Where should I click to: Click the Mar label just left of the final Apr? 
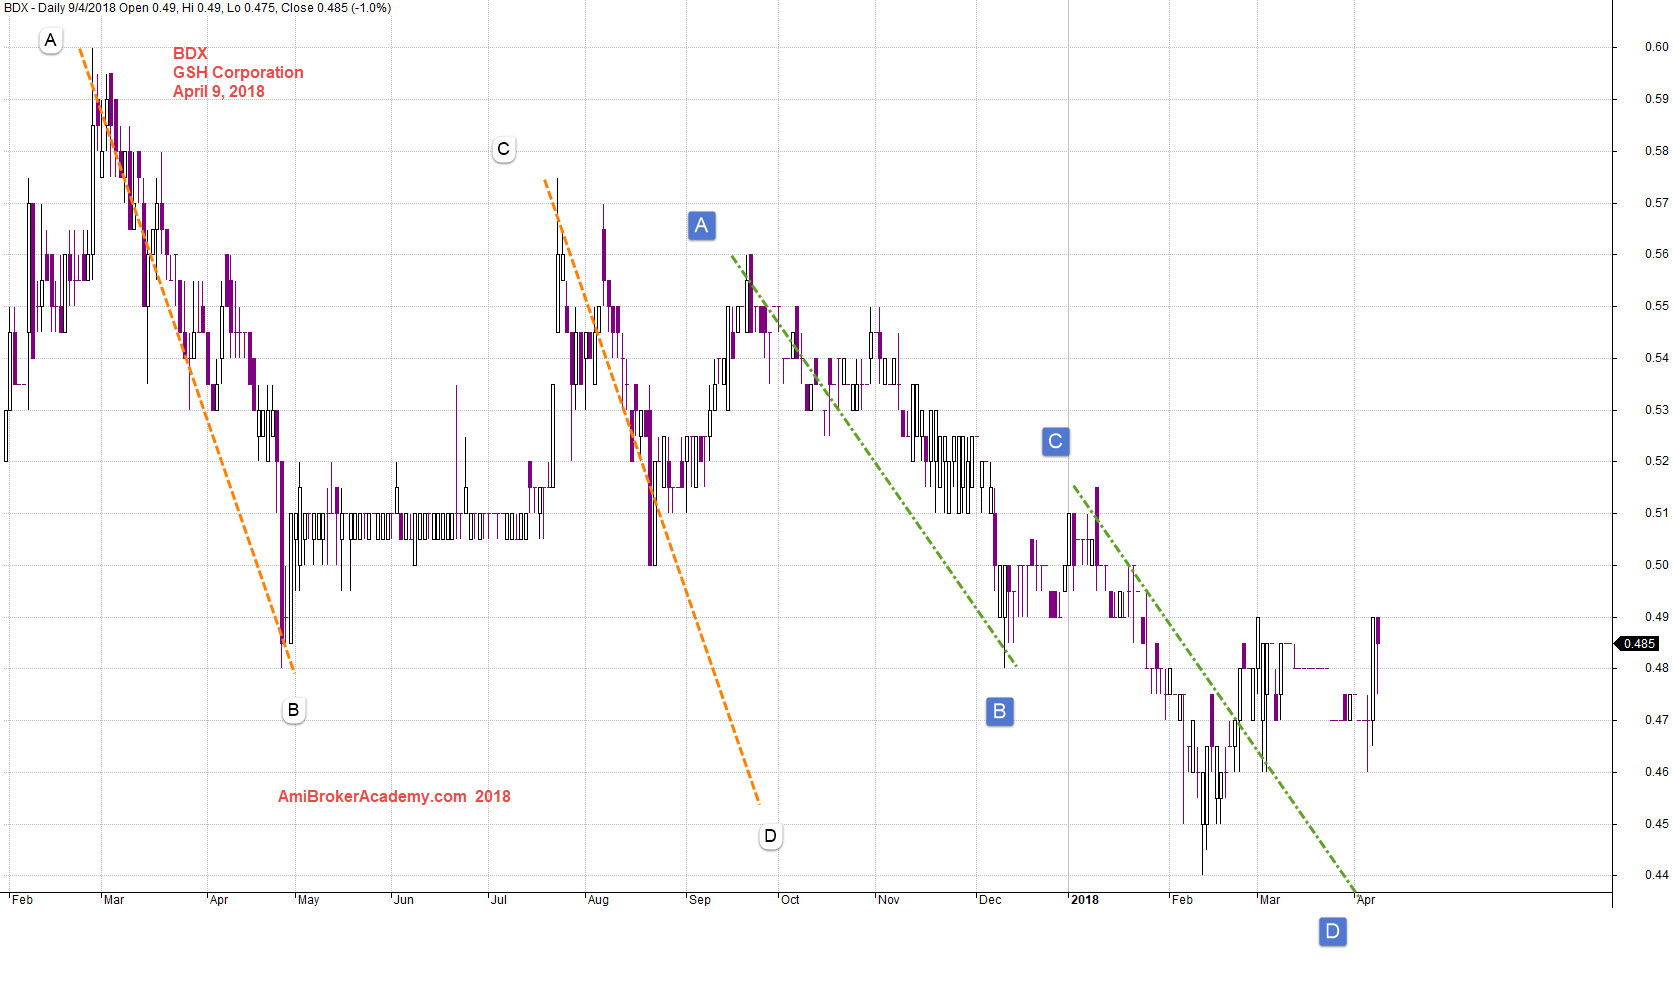click(x=1270, y=900)
